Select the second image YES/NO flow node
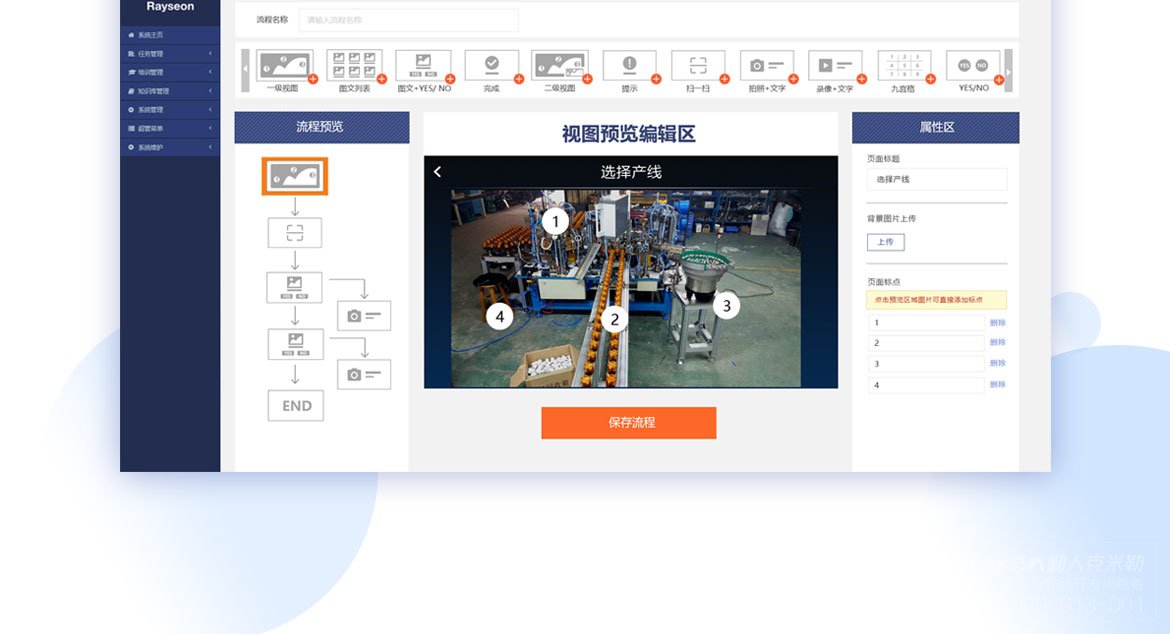1170x634 pixels. point(295,344)
